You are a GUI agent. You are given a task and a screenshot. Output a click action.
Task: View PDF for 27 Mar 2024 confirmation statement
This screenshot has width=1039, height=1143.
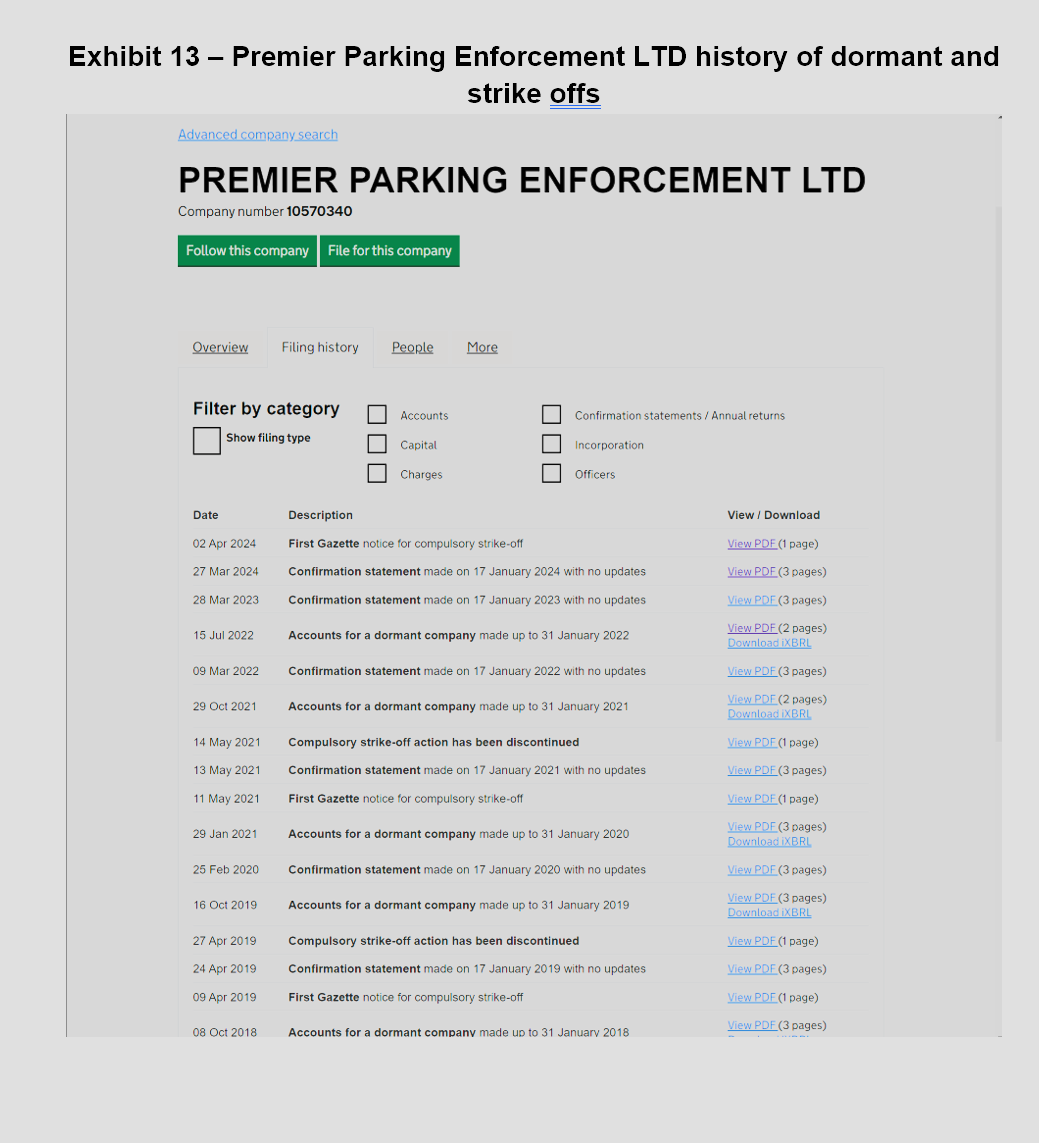[752, 572]
